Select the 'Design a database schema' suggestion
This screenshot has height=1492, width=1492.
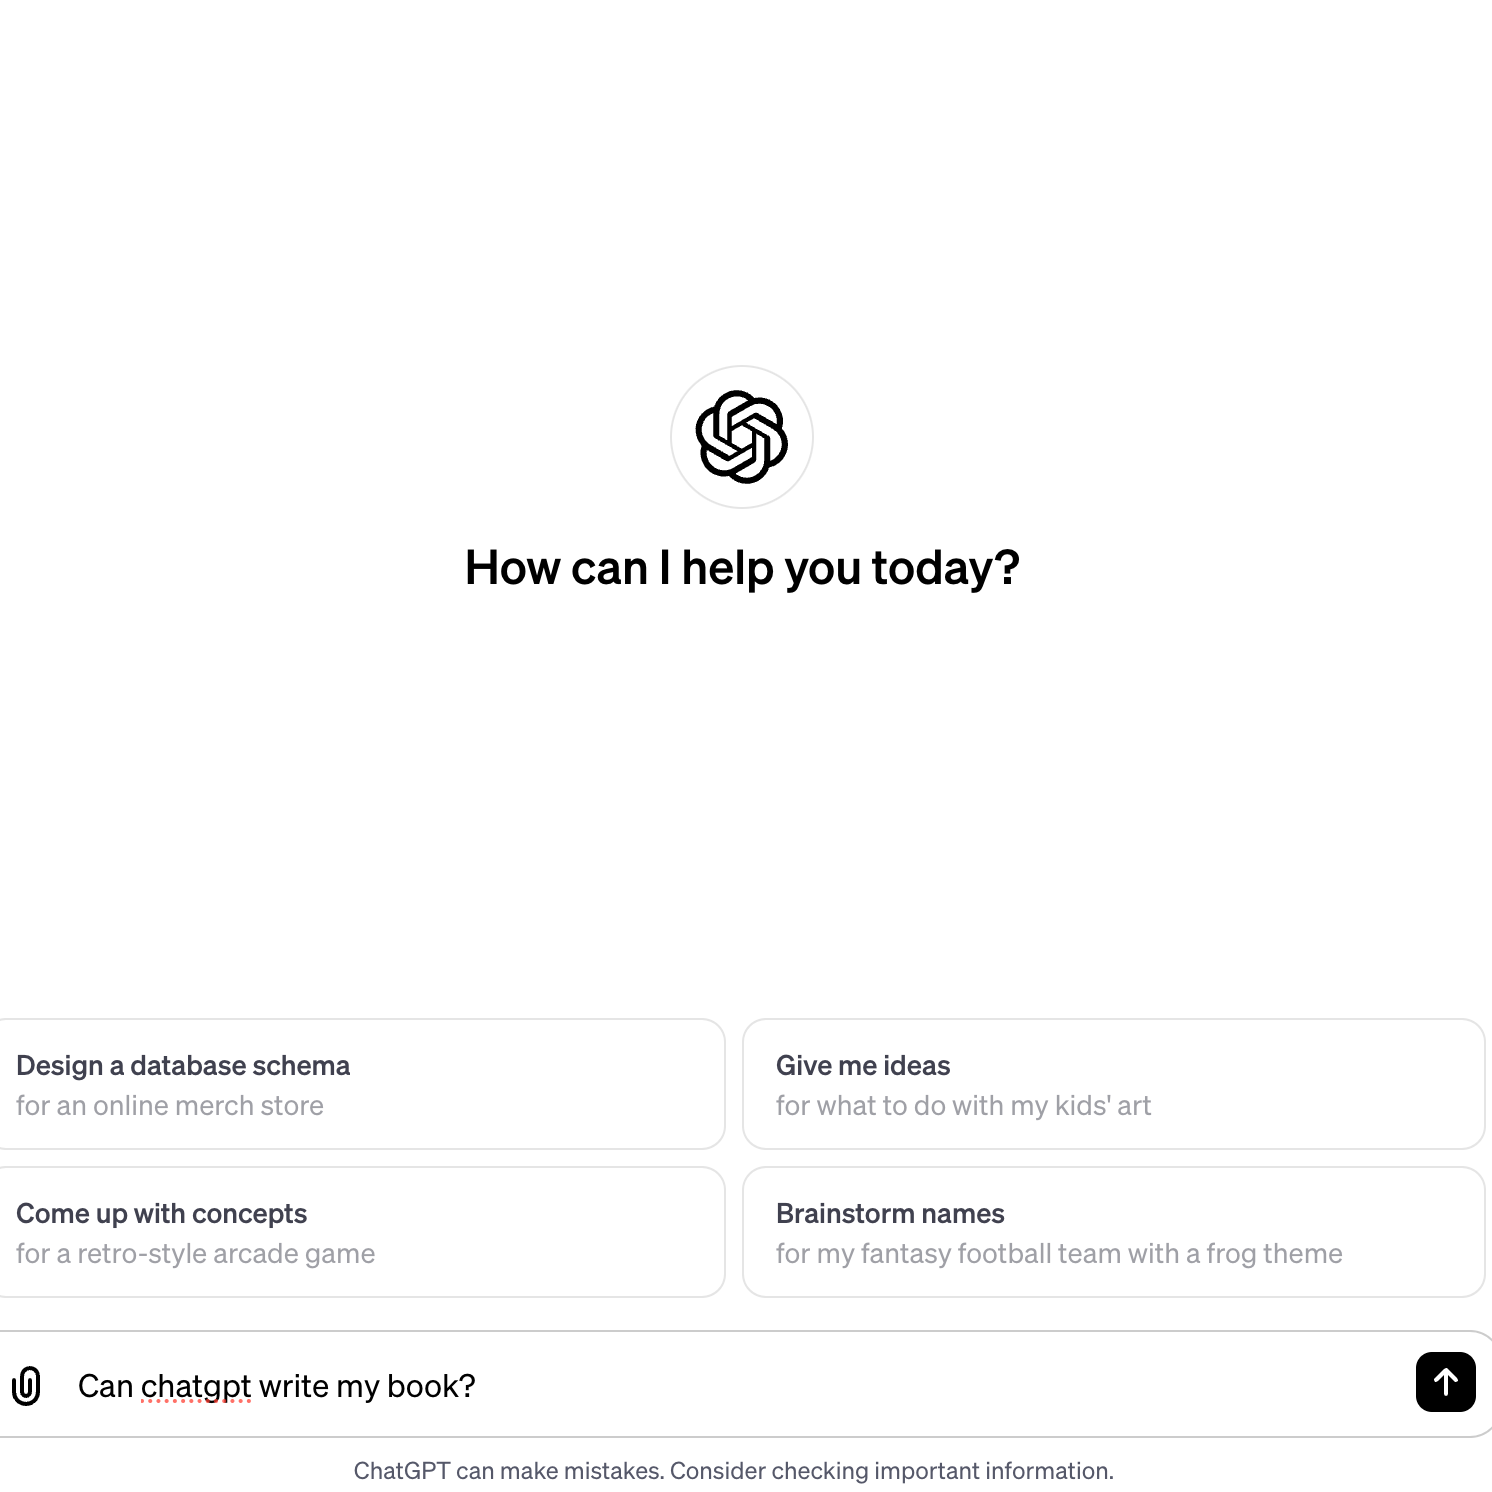coord(360,1084)
